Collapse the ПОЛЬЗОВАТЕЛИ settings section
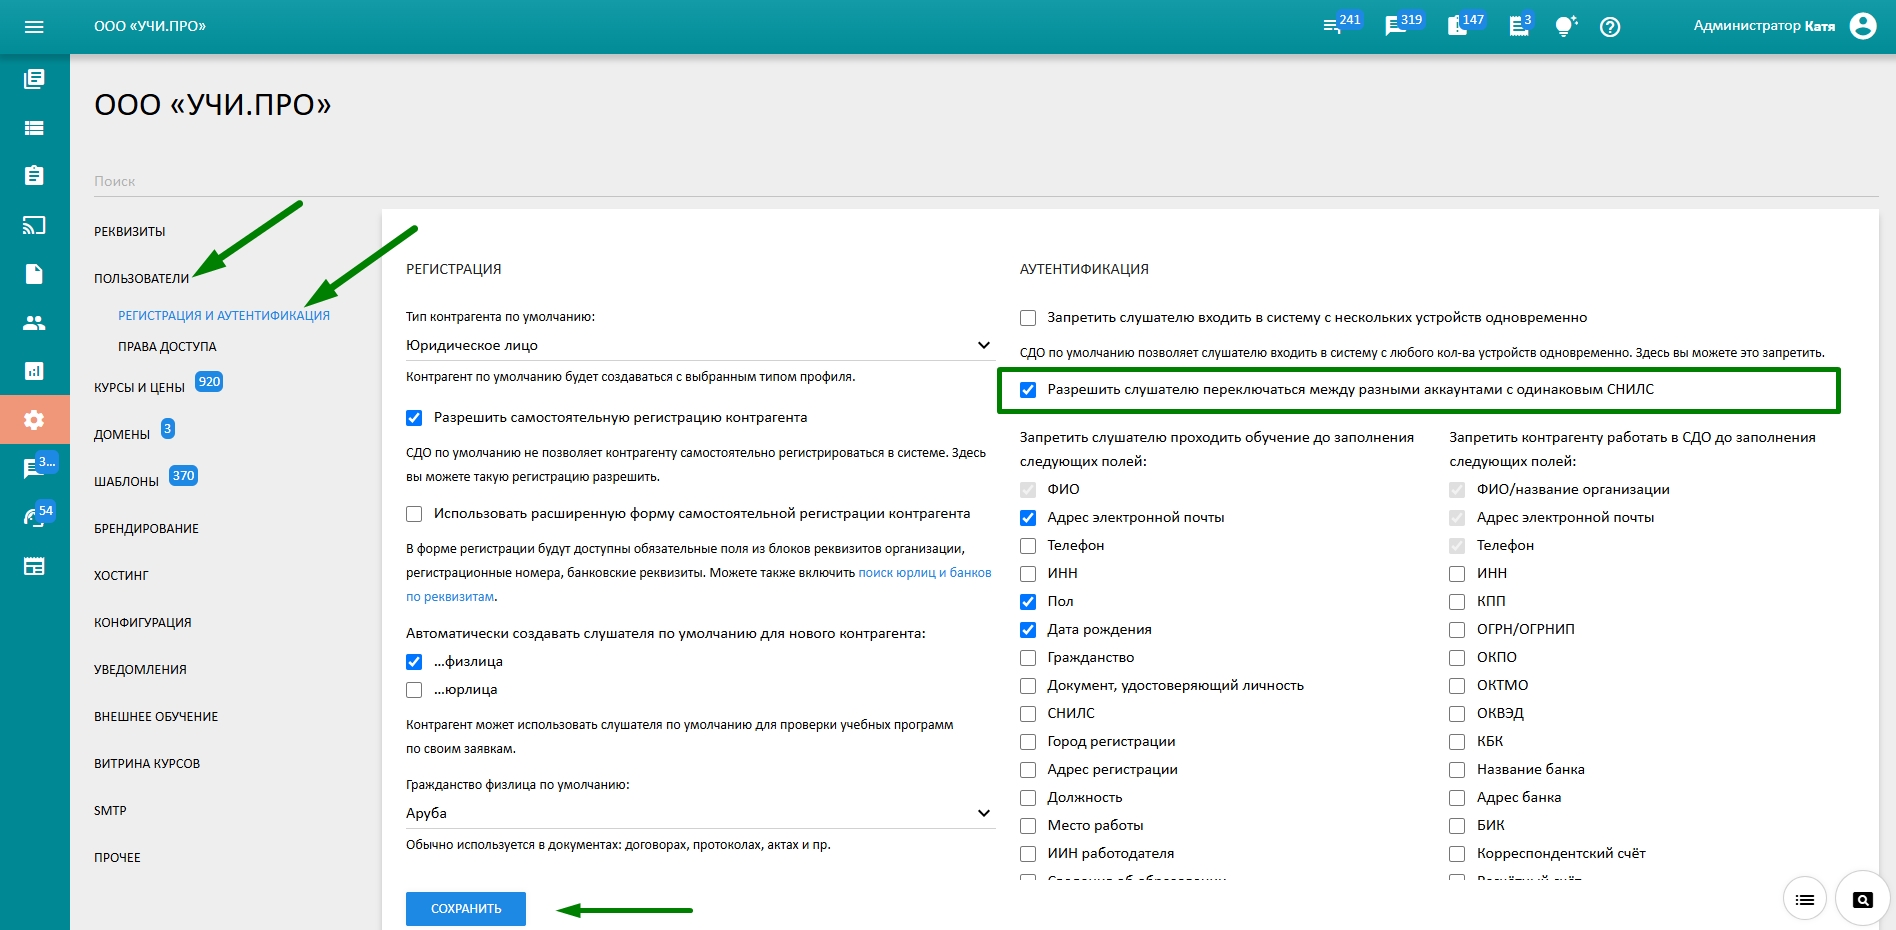 (x=141, y=279)
